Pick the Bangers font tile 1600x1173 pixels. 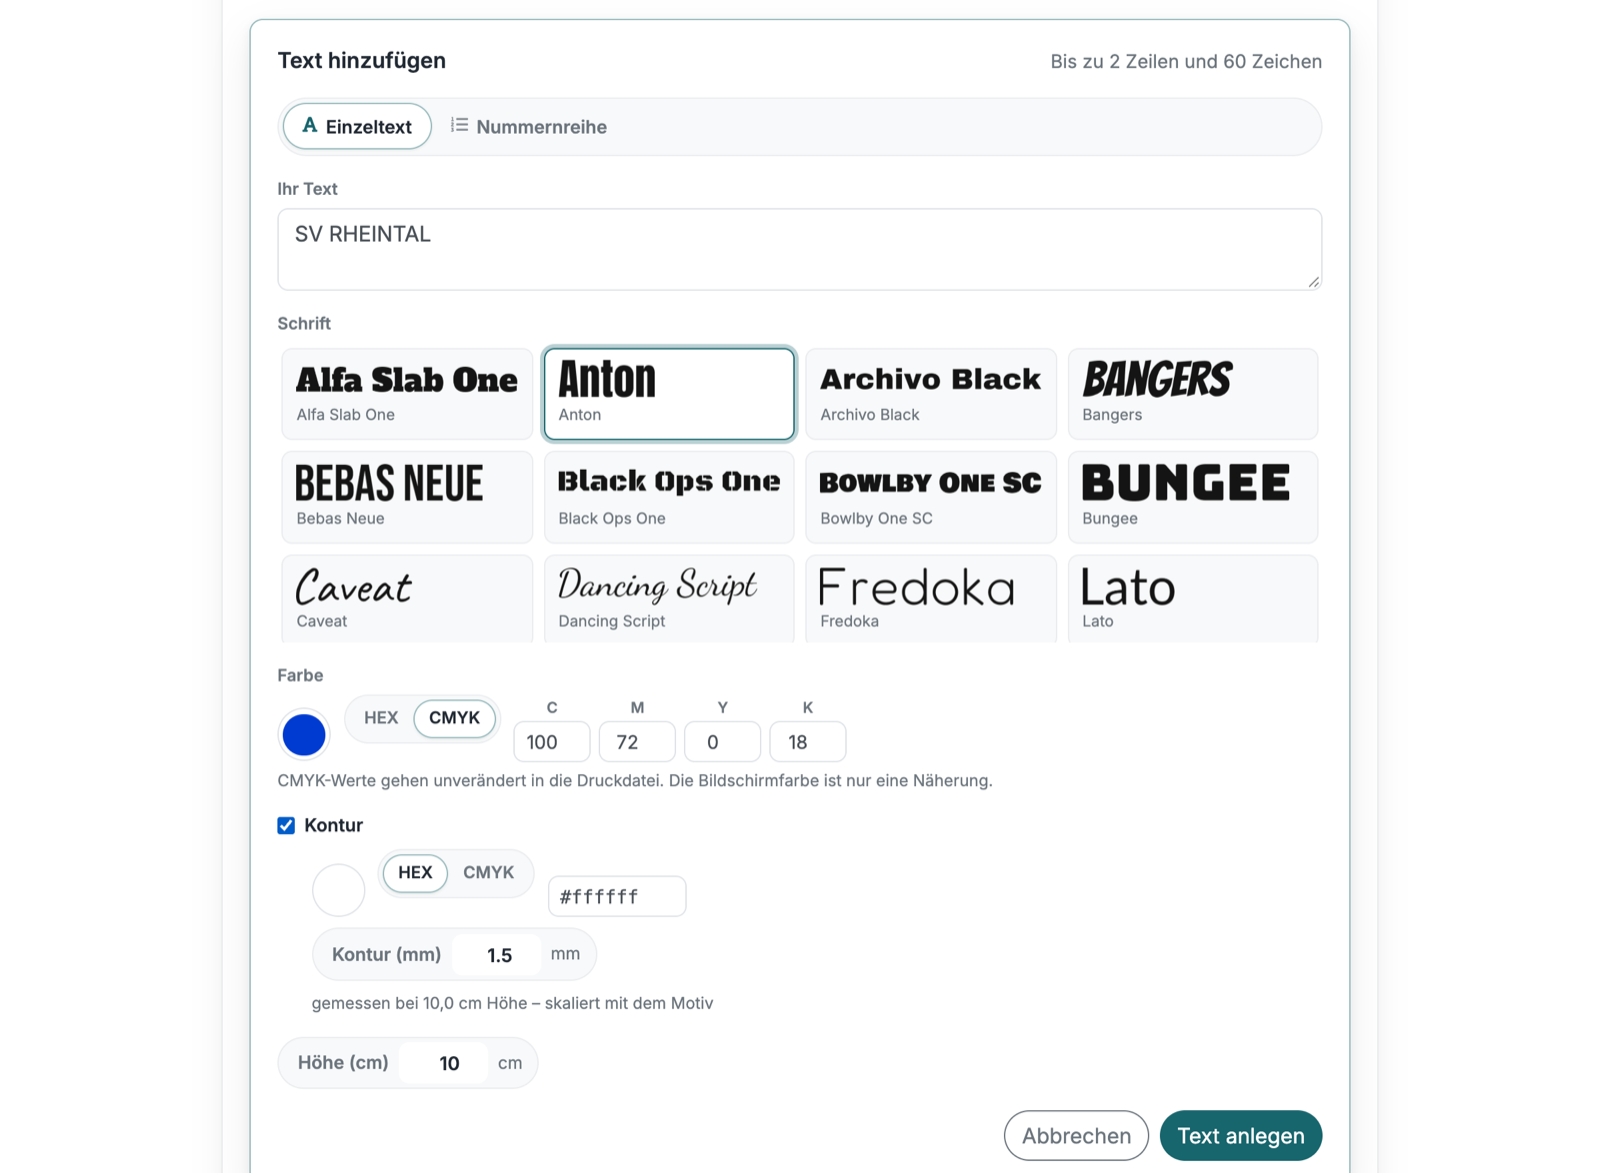point(1193,394)
